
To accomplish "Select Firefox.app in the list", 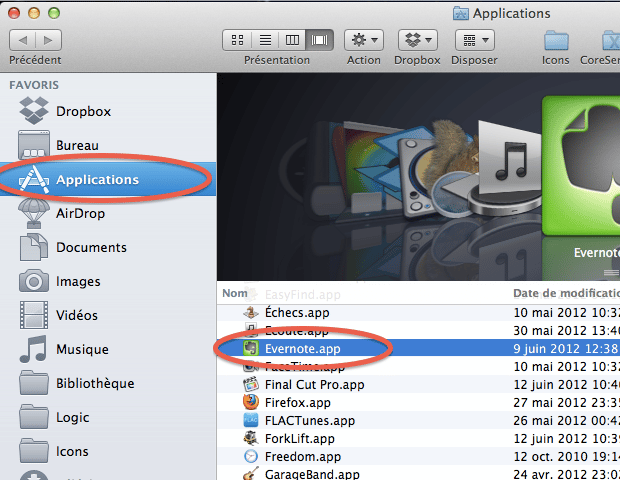I will (x=418, y=403).
